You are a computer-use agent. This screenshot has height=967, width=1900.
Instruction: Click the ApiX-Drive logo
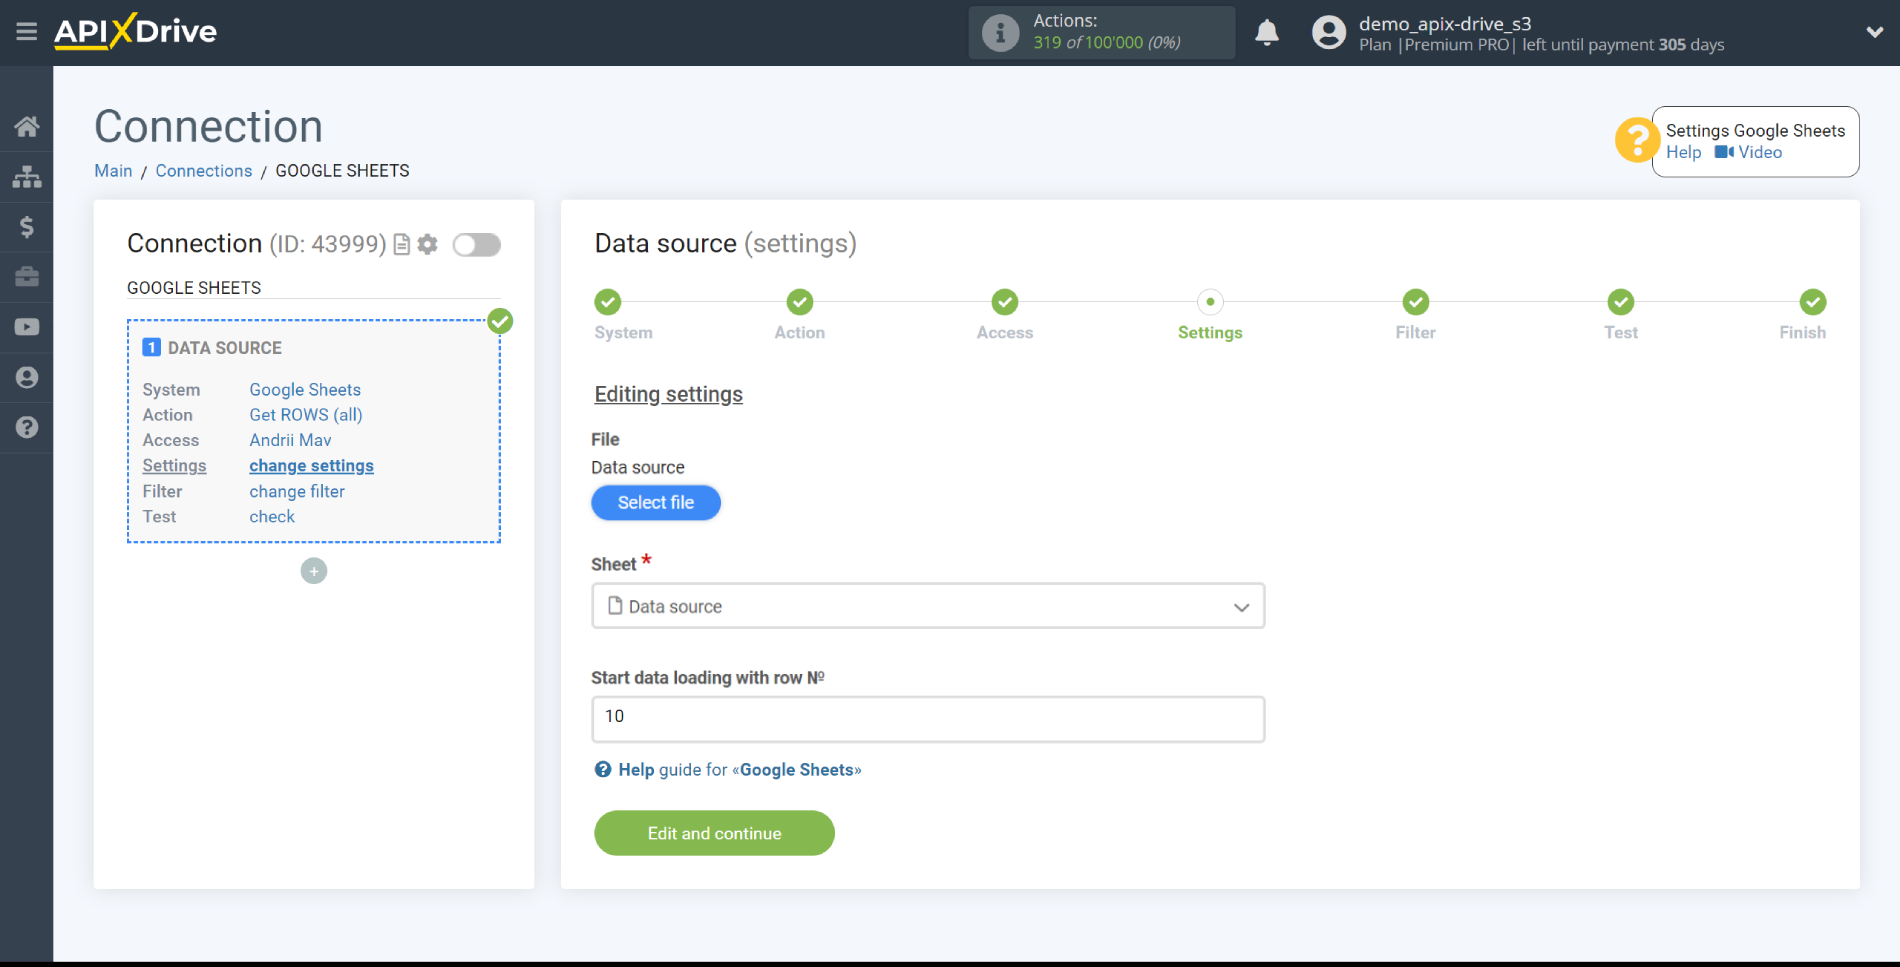(135, 32)
